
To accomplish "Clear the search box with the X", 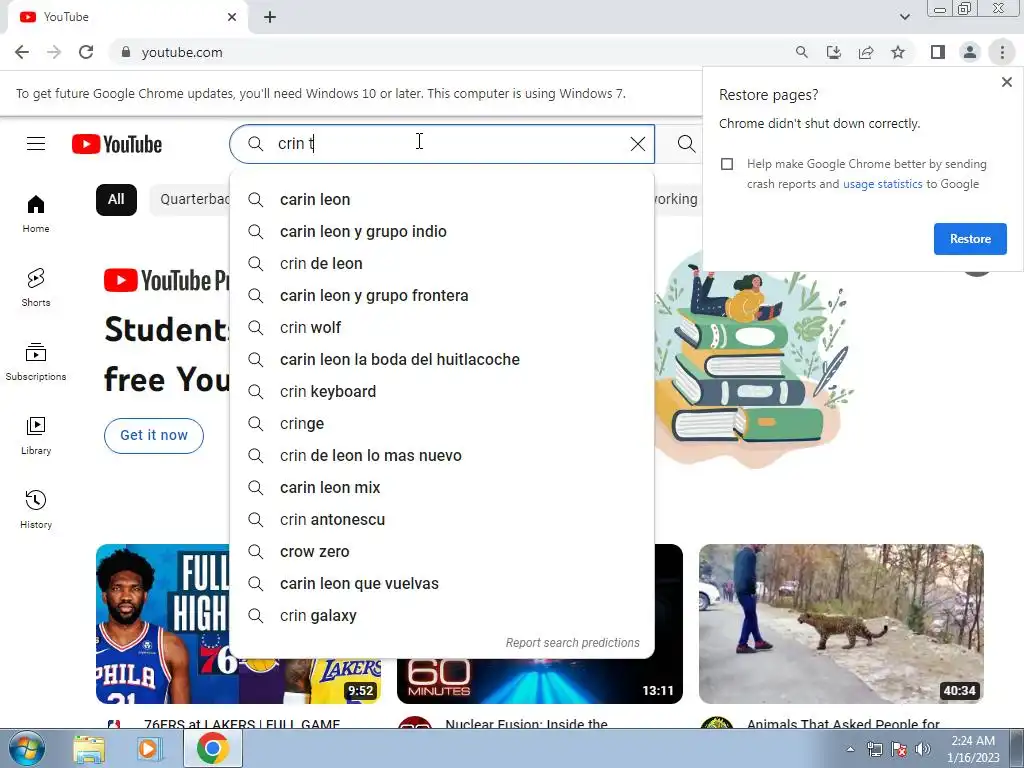I will 637,144.
